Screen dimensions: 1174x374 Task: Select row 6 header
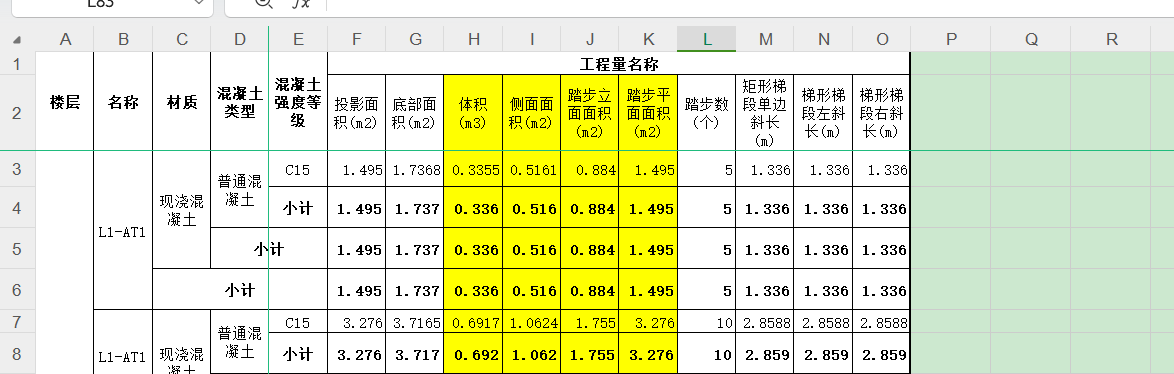17,289
